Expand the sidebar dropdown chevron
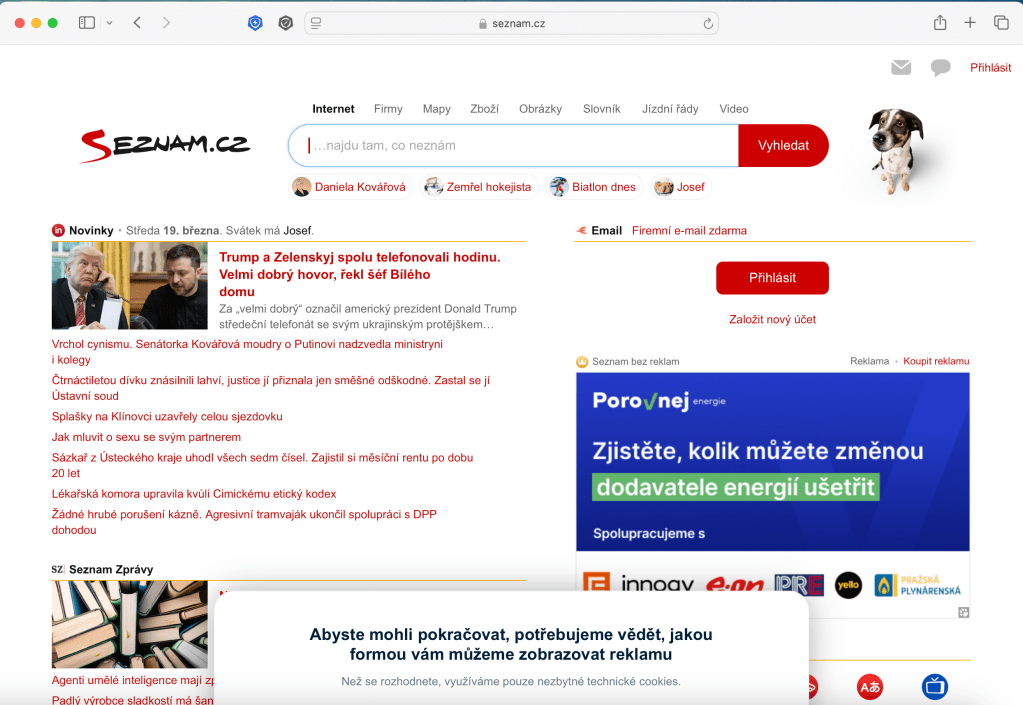1023x705 pixels. tap(109, 23)
